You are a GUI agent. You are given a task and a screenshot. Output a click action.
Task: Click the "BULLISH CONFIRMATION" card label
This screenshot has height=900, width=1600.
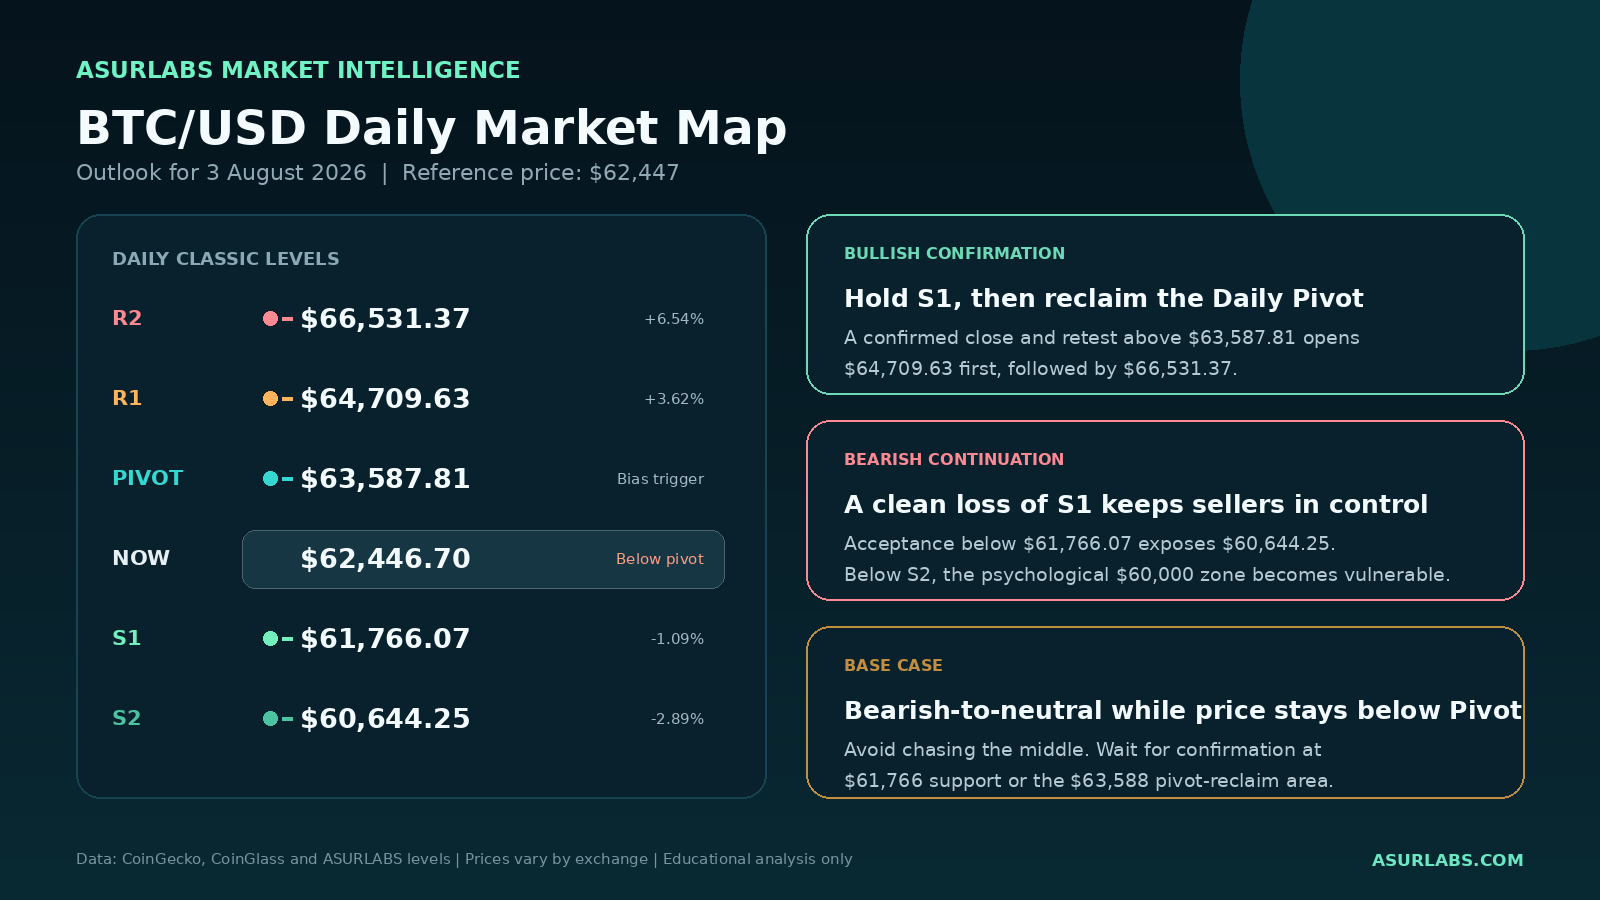[954, 254]
